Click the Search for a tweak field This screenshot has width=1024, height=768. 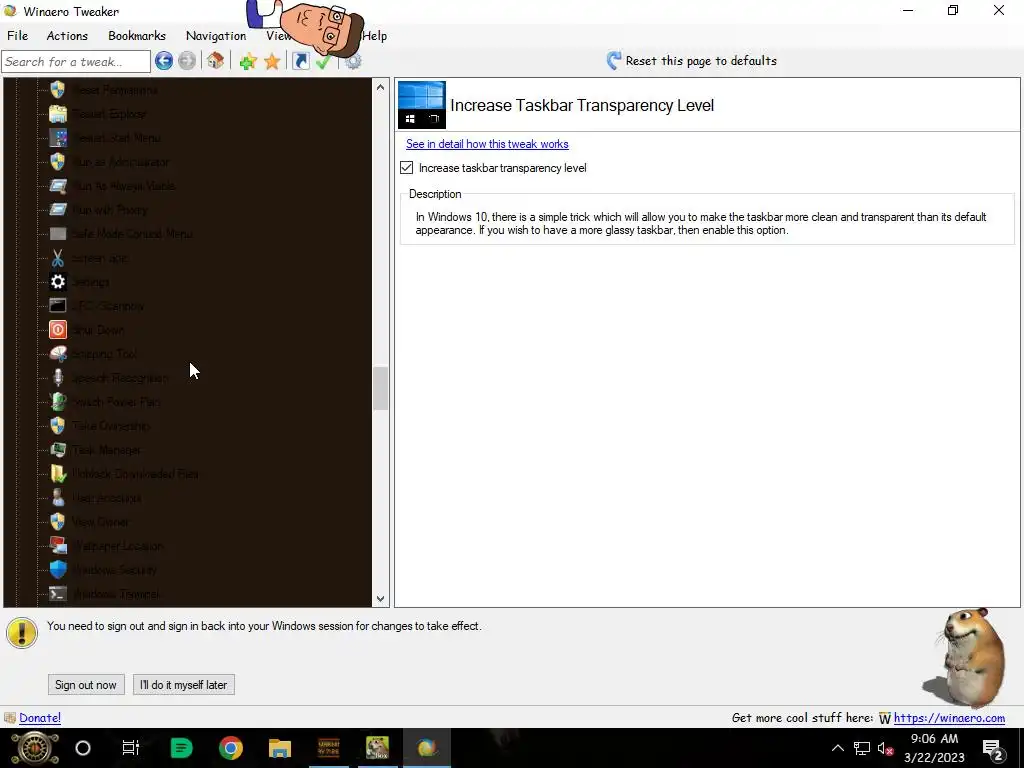76,61
